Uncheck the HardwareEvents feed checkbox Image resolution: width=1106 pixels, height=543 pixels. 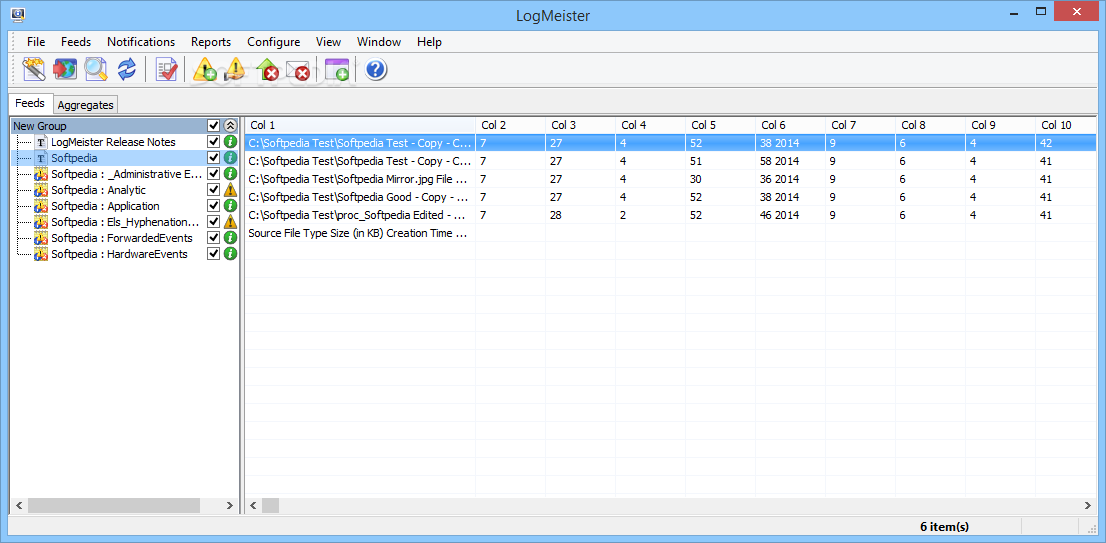click(214, 253)
